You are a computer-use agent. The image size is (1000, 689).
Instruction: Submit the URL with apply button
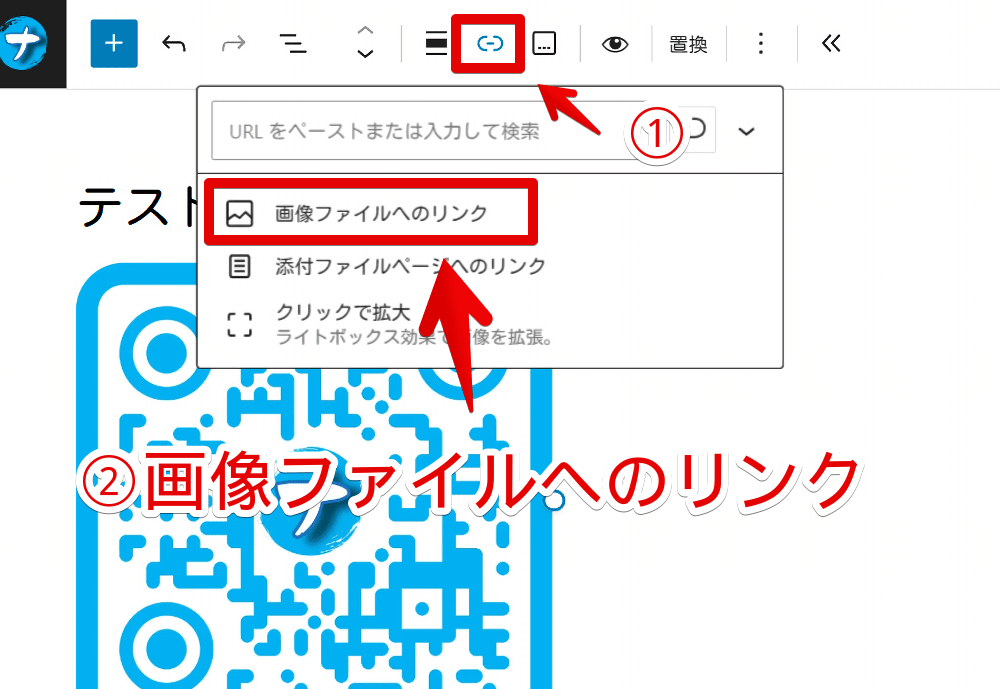697,130
